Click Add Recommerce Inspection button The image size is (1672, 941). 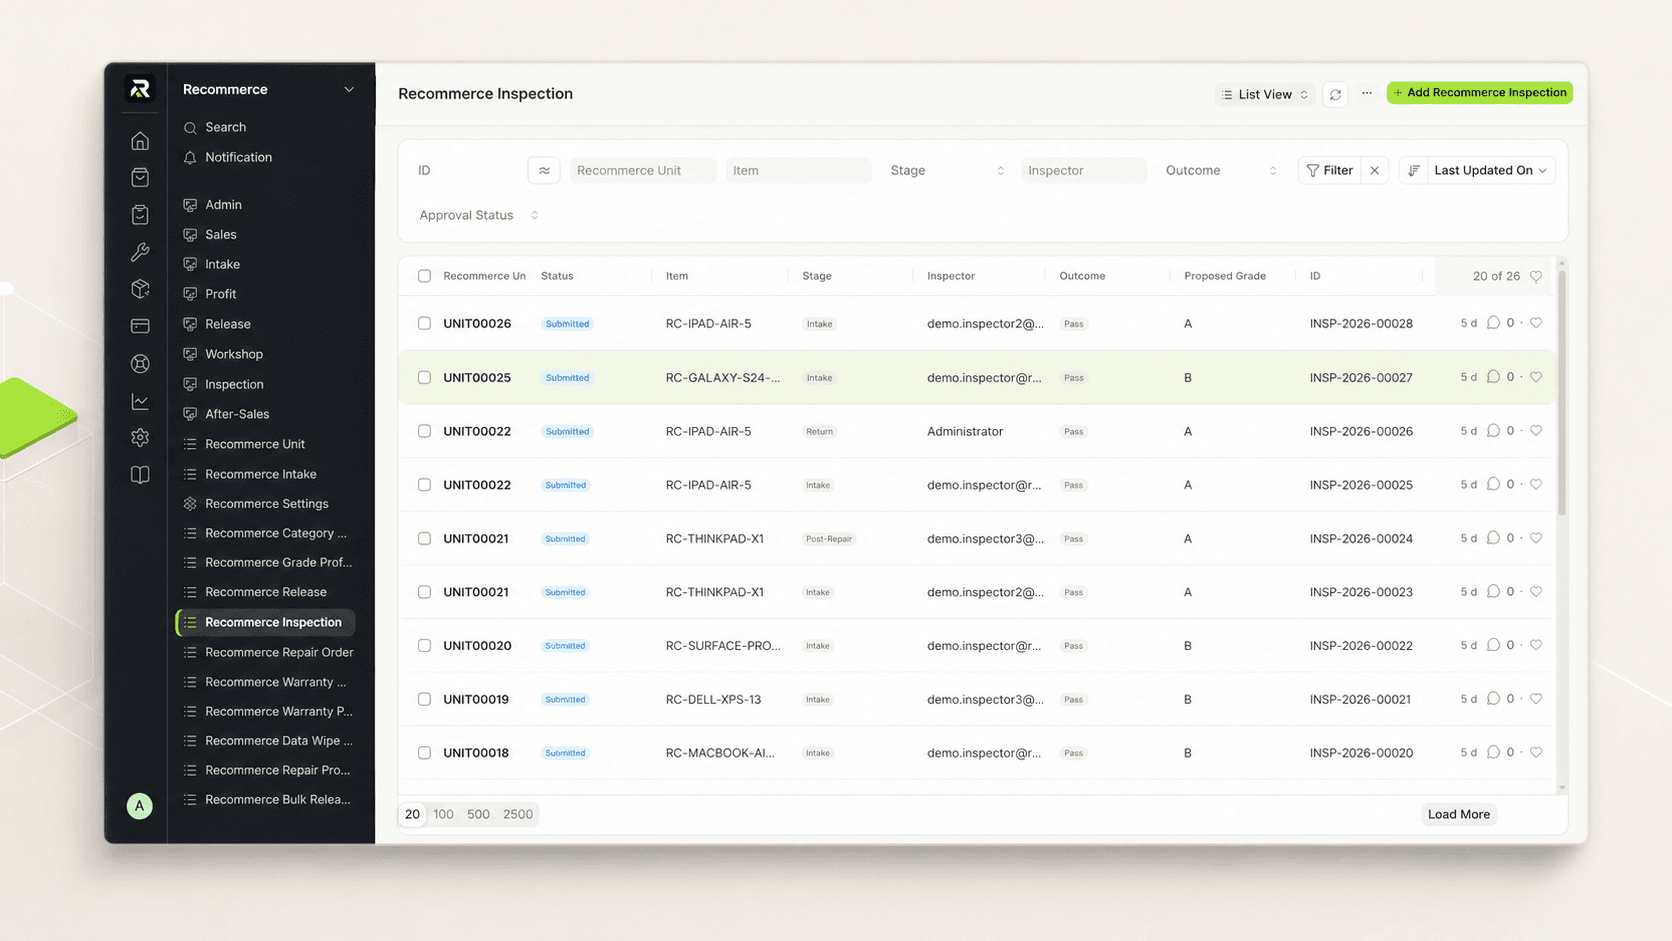(1480, 93)
